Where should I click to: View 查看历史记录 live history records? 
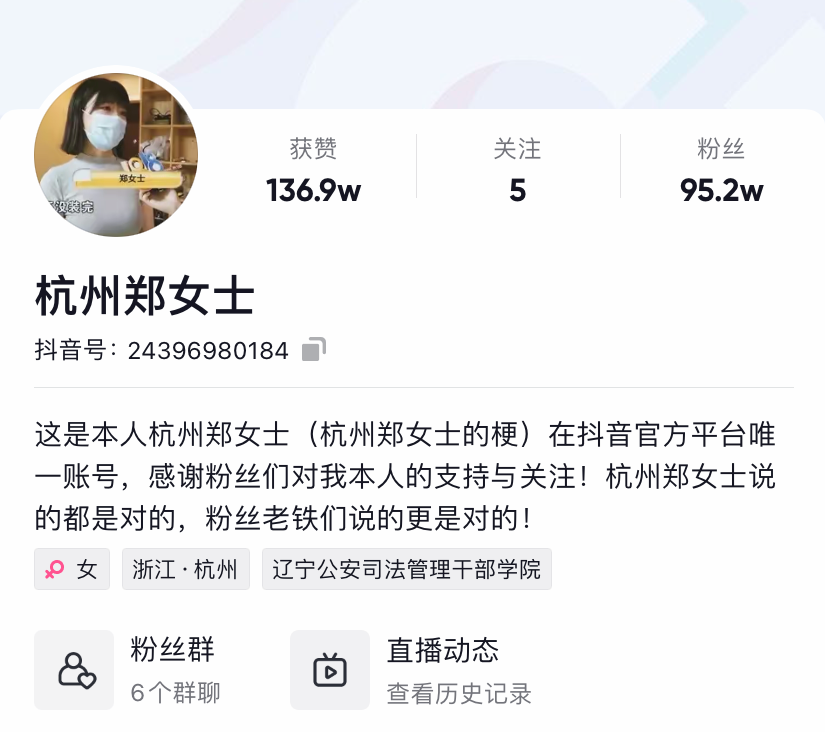tap(459, 694)
